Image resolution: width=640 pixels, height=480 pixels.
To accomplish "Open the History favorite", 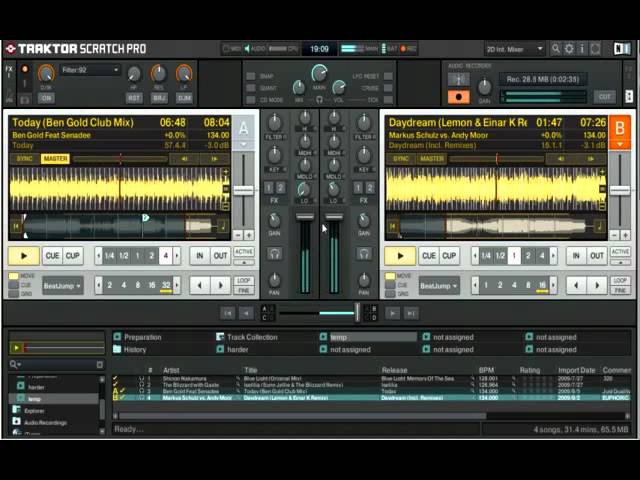I will click(x=130, y=349).
